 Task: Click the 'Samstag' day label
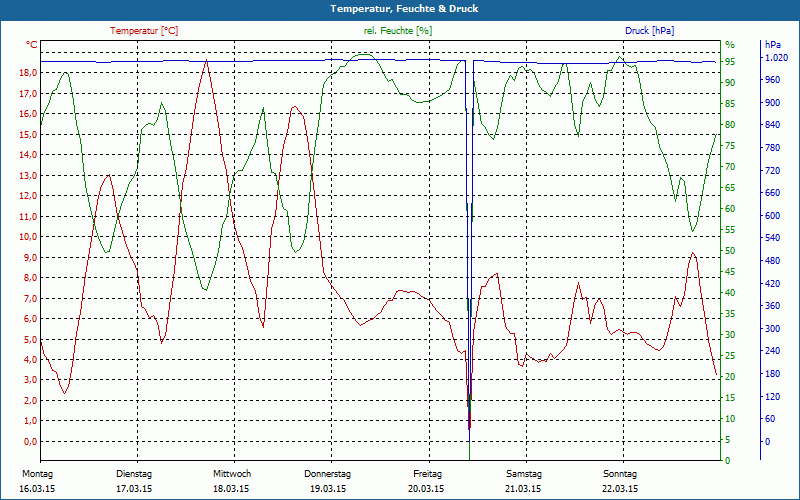click(x=524, y=474)
